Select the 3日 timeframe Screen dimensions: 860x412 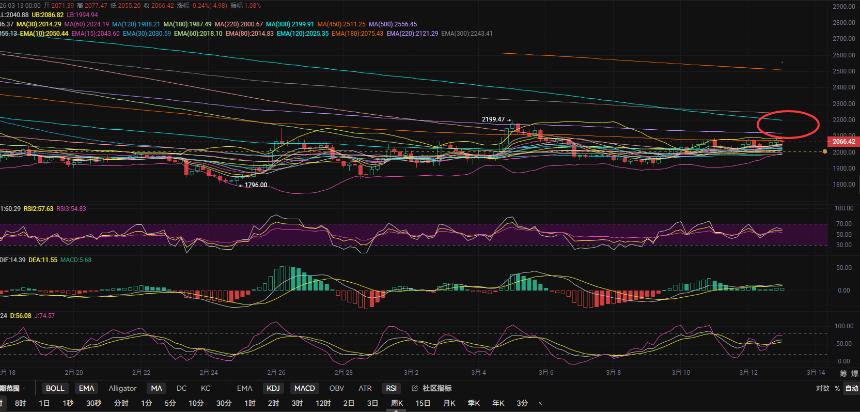tap(372, 403)
